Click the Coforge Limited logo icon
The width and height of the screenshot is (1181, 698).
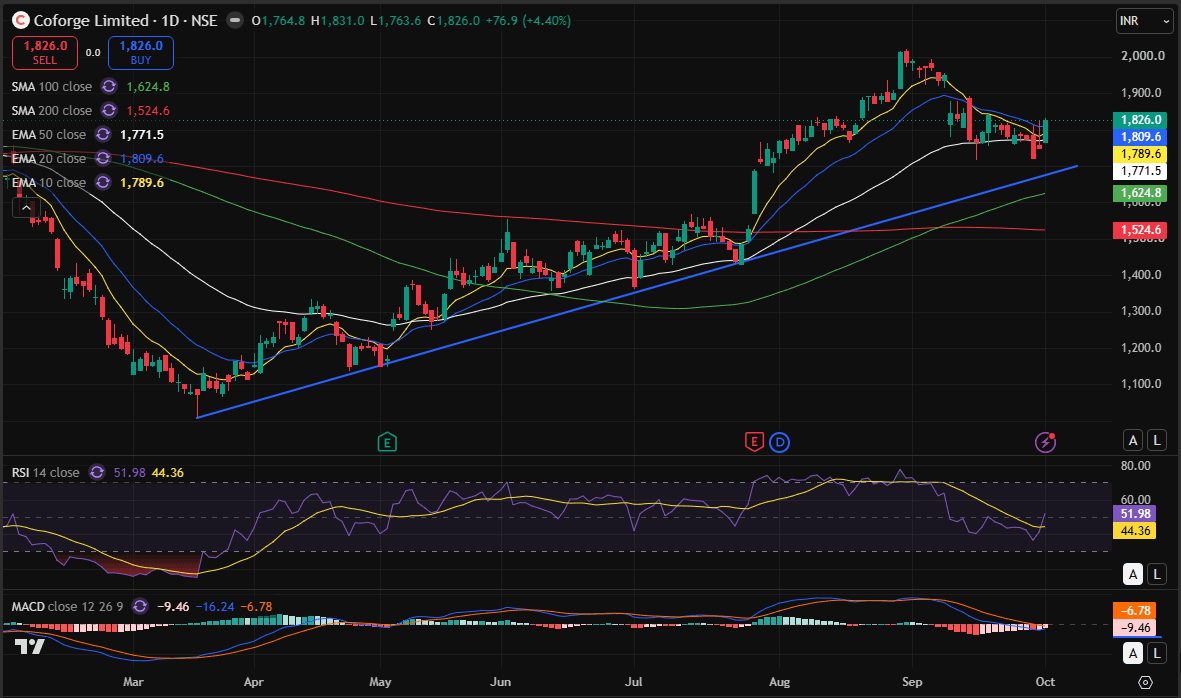[21, 20]
